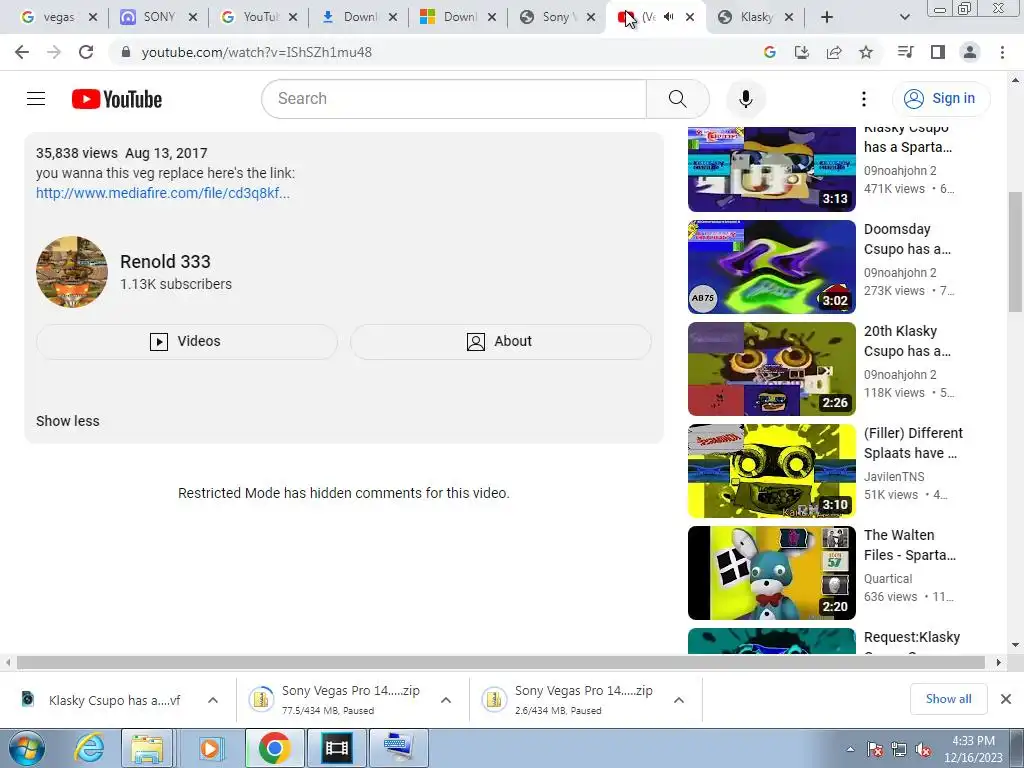Expand options for 2.6/434 MB download
The height and width of the screenshot is (768, 1024).
[679, 700]
